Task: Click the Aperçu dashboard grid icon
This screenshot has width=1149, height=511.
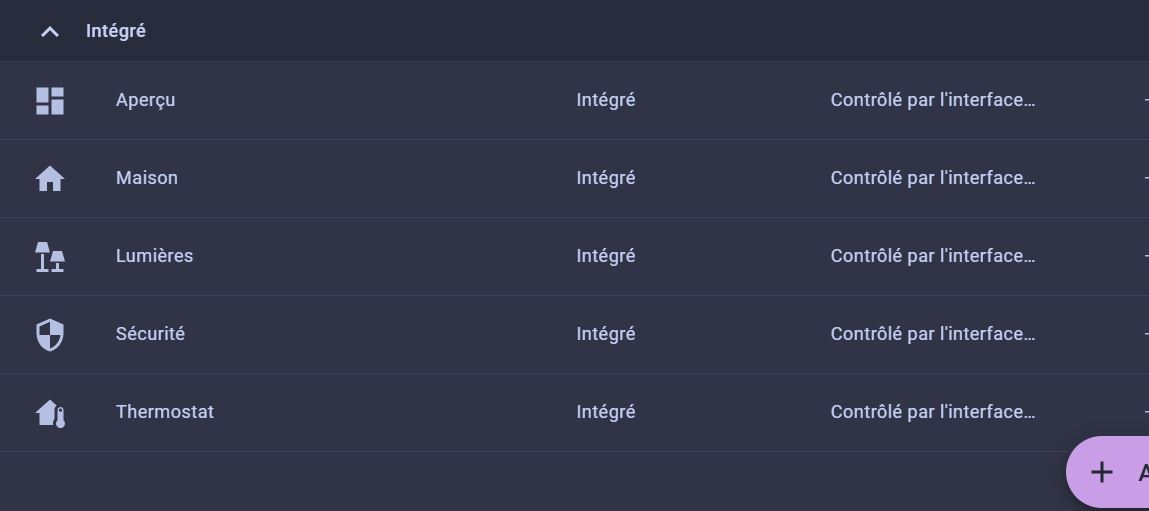Action: tap(50, 100)
